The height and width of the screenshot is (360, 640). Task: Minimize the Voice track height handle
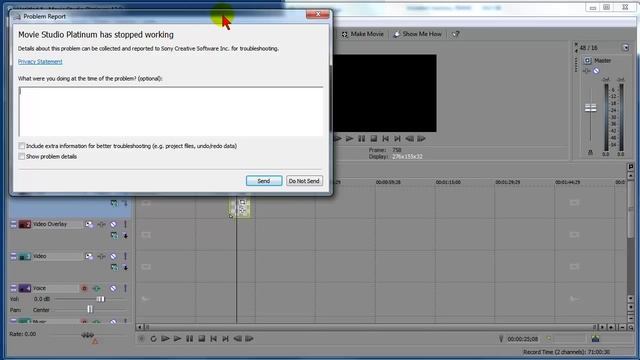[13, 289]
